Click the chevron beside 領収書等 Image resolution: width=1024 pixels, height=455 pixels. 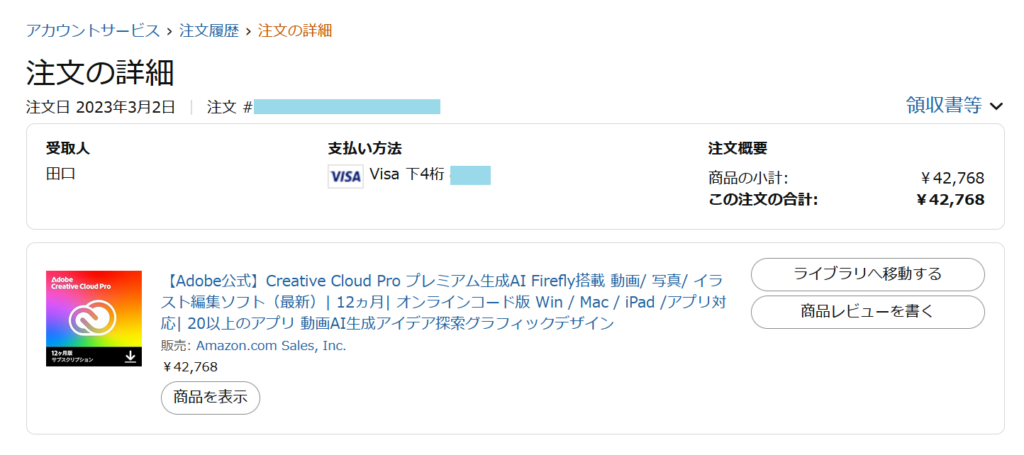coord(996,106)
